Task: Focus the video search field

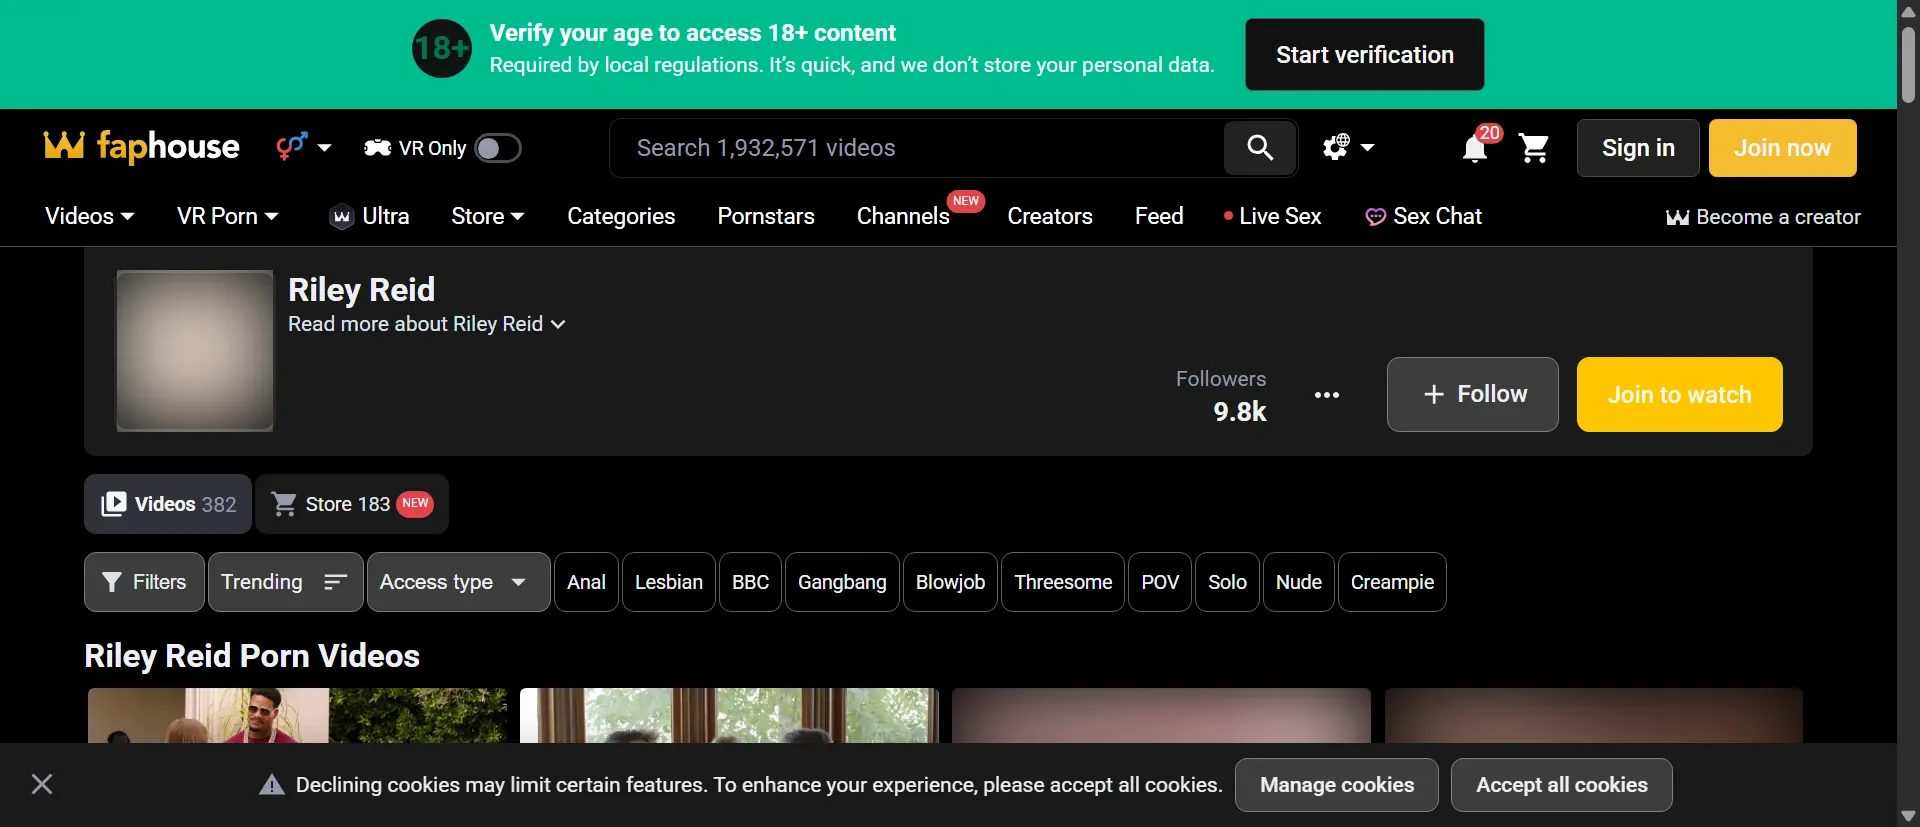Action: (x=916, y=148)
